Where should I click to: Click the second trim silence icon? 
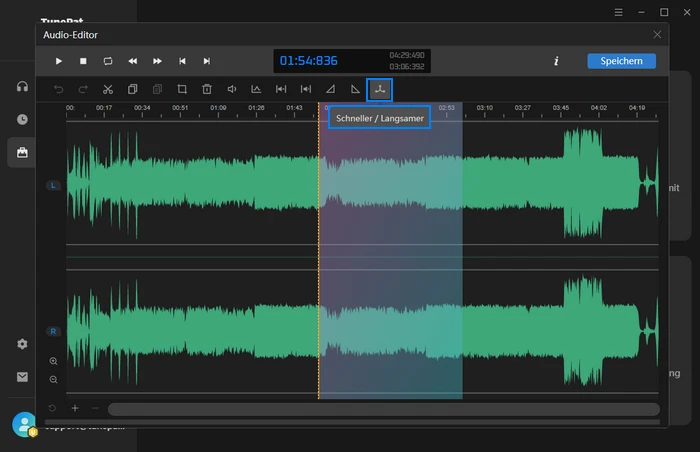pyautogui.click(x=306, y=89)
